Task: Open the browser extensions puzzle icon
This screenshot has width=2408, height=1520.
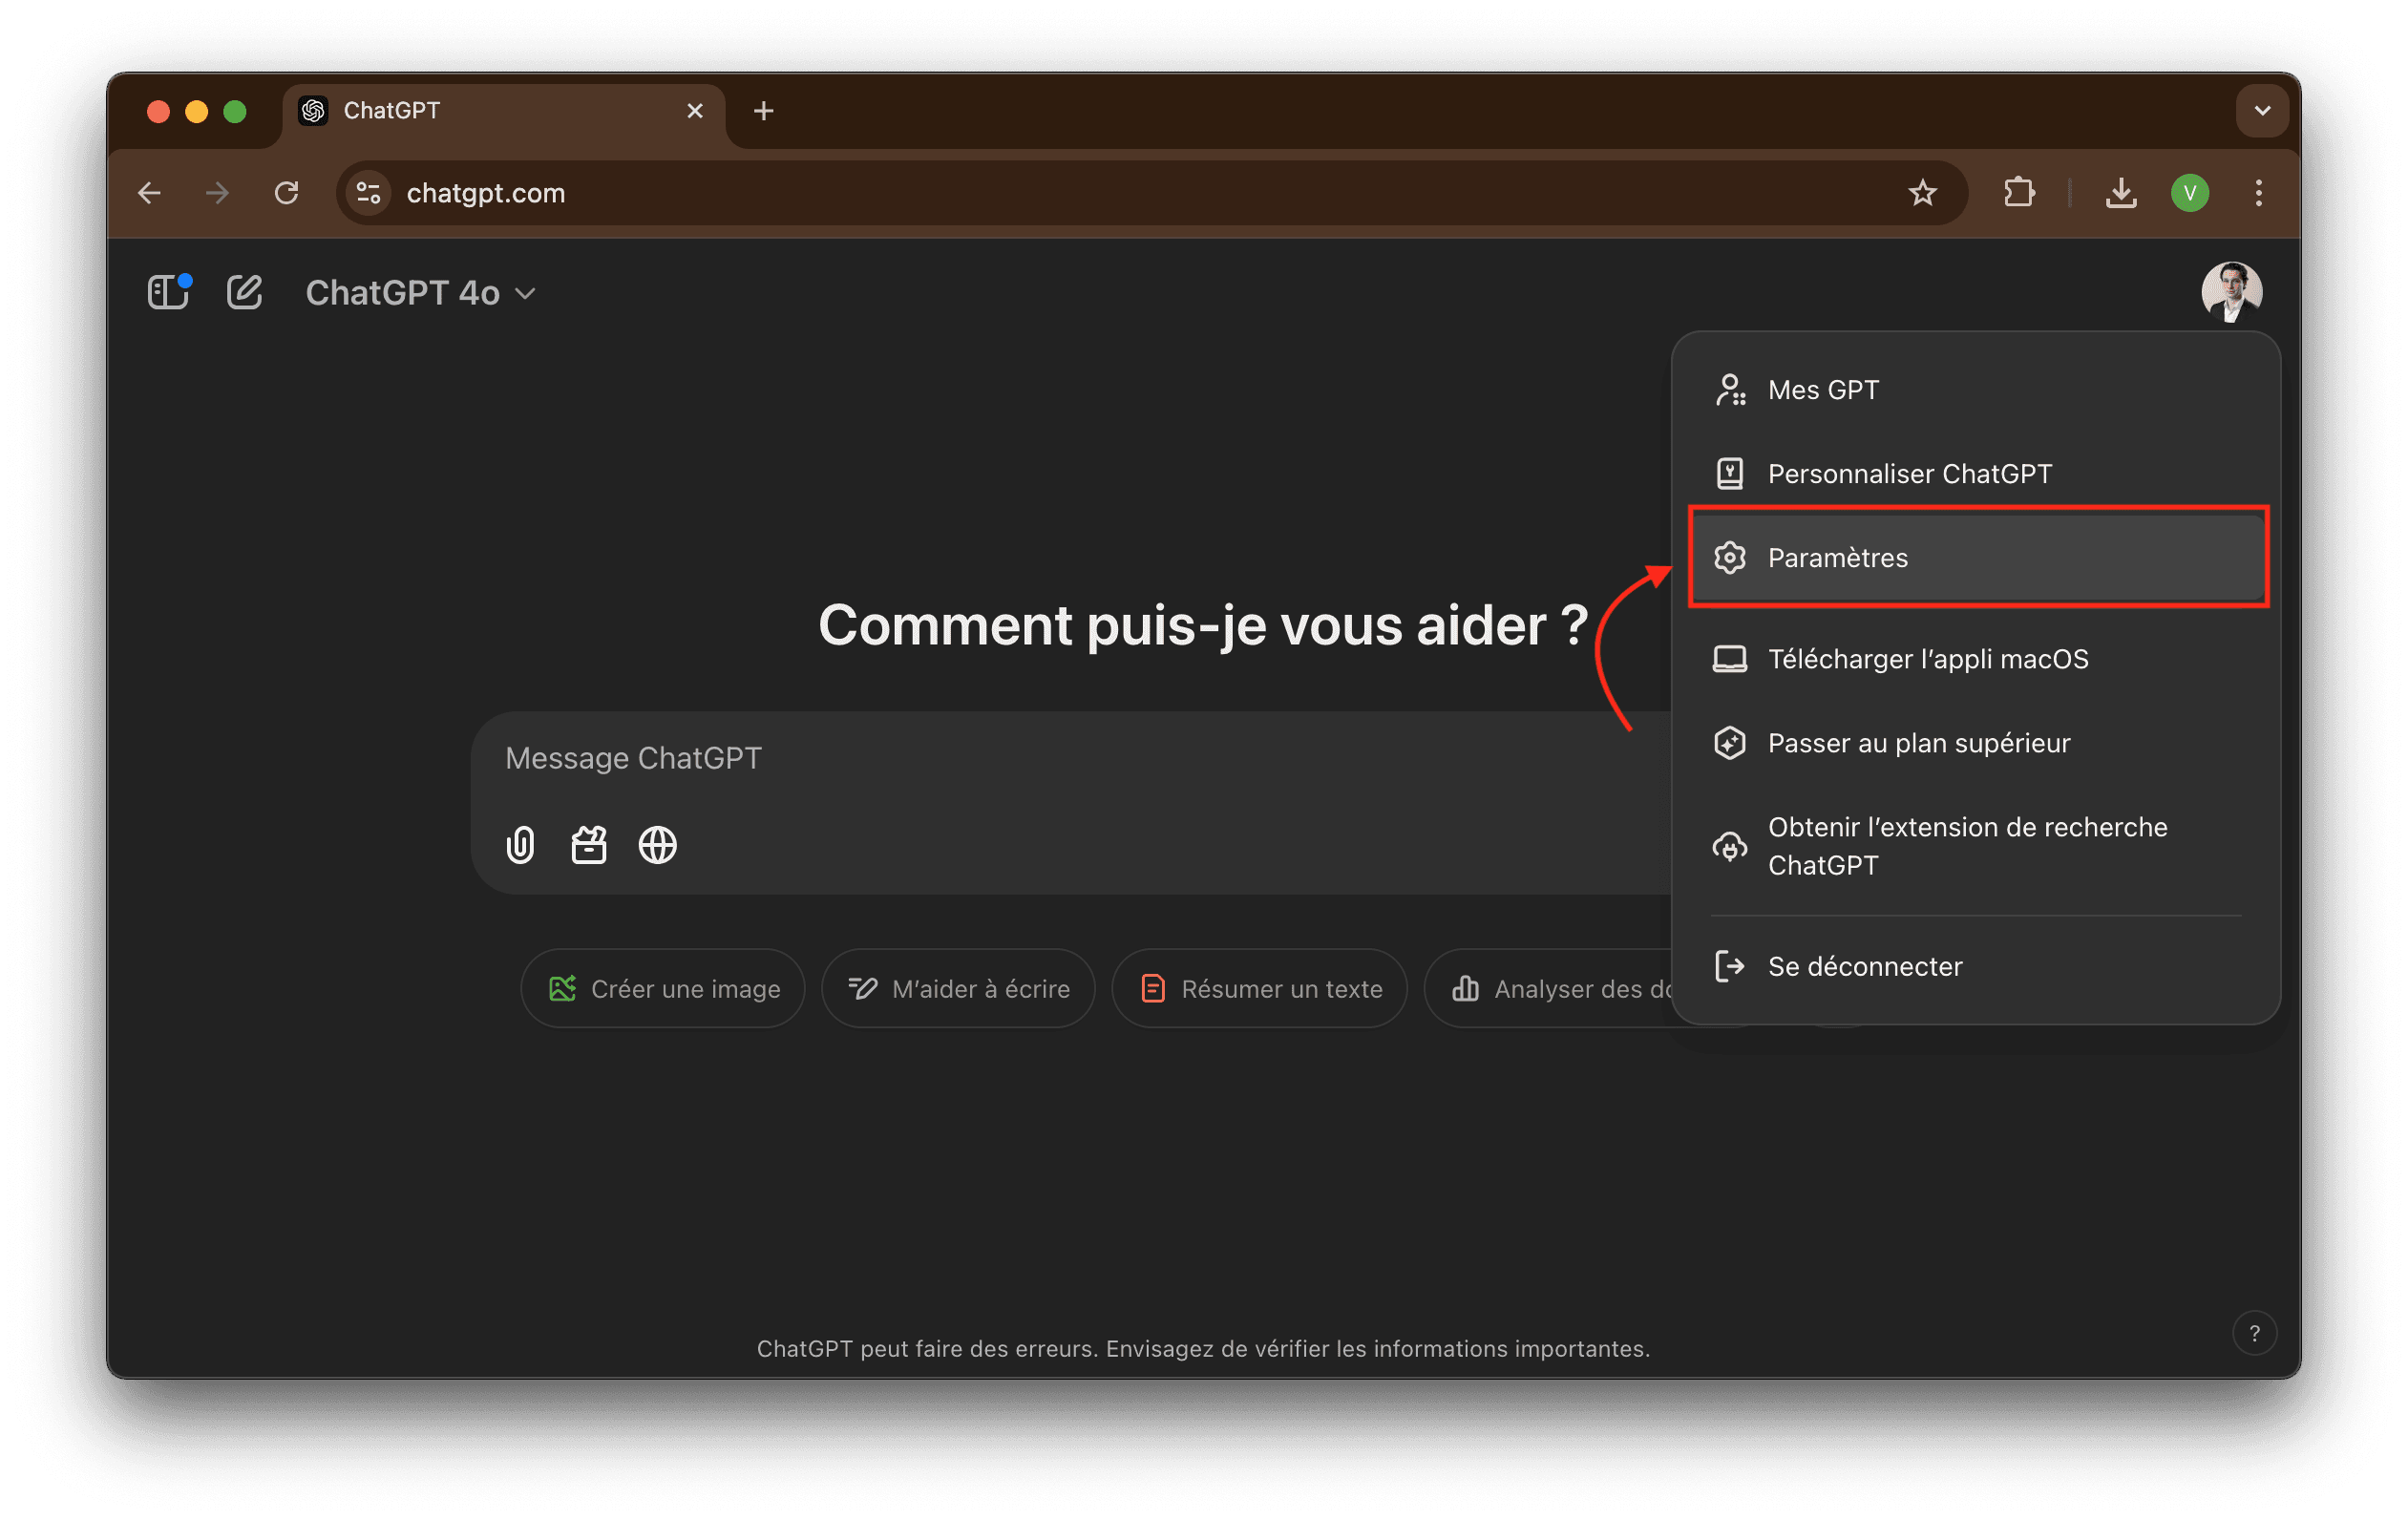Action: click(x=2019, y=193)
